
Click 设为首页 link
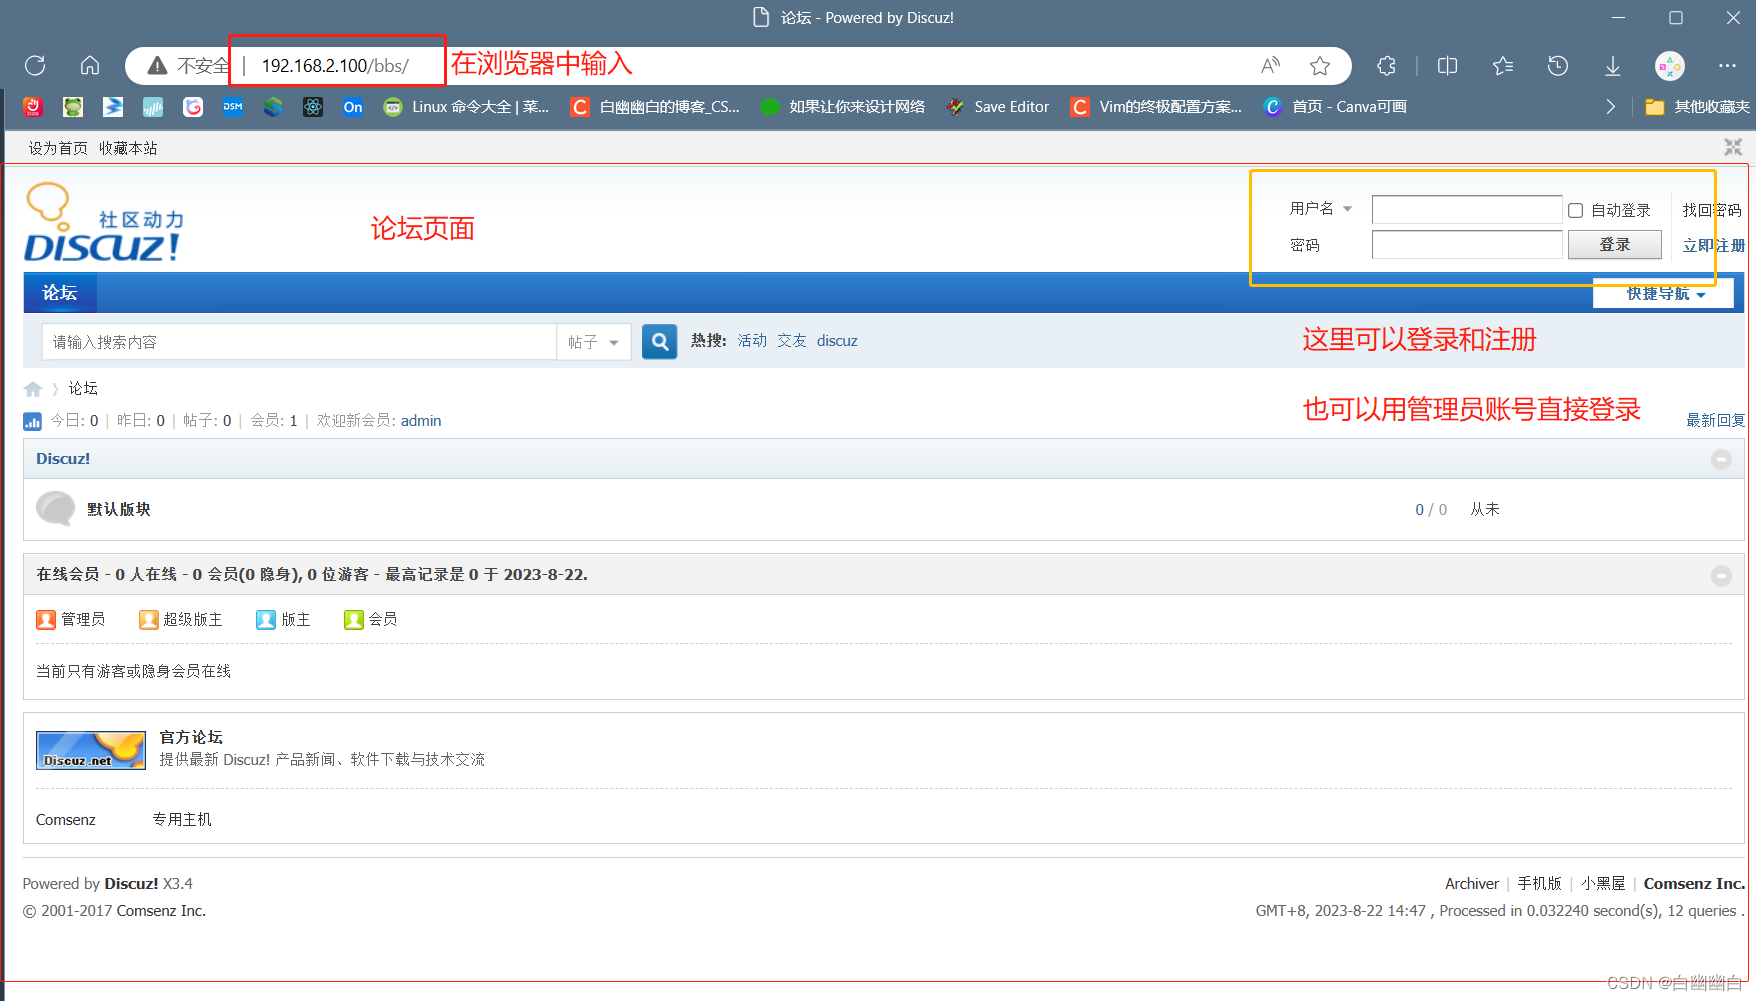pos(58,148)
